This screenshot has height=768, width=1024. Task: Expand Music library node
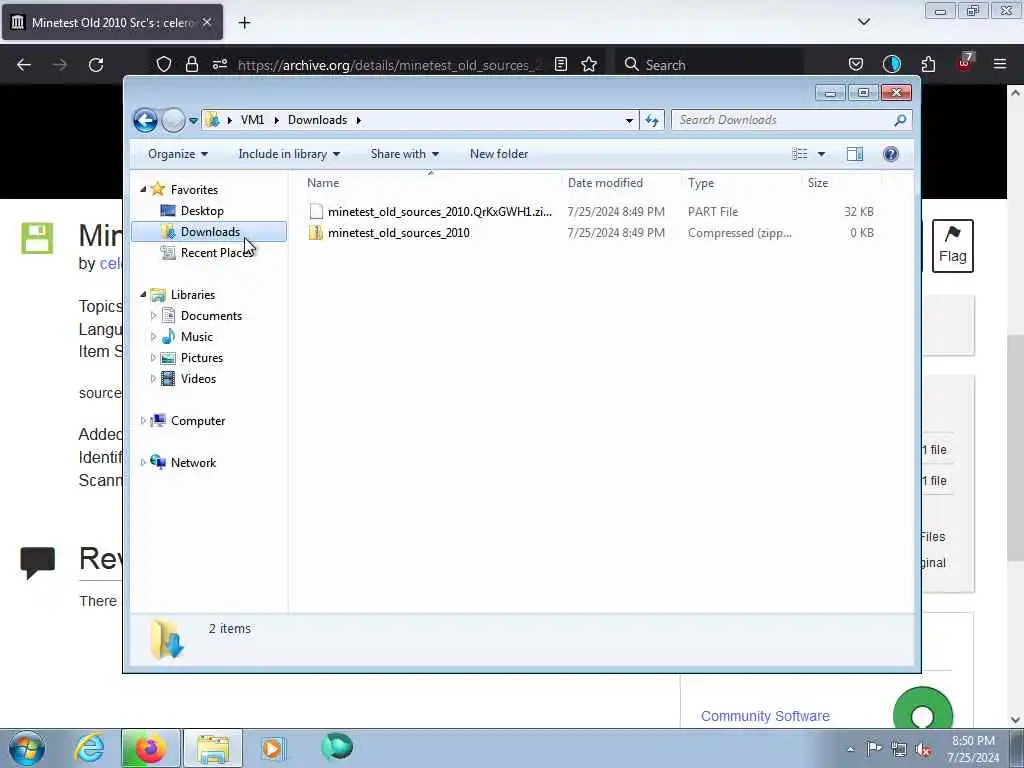coord(153,337)
